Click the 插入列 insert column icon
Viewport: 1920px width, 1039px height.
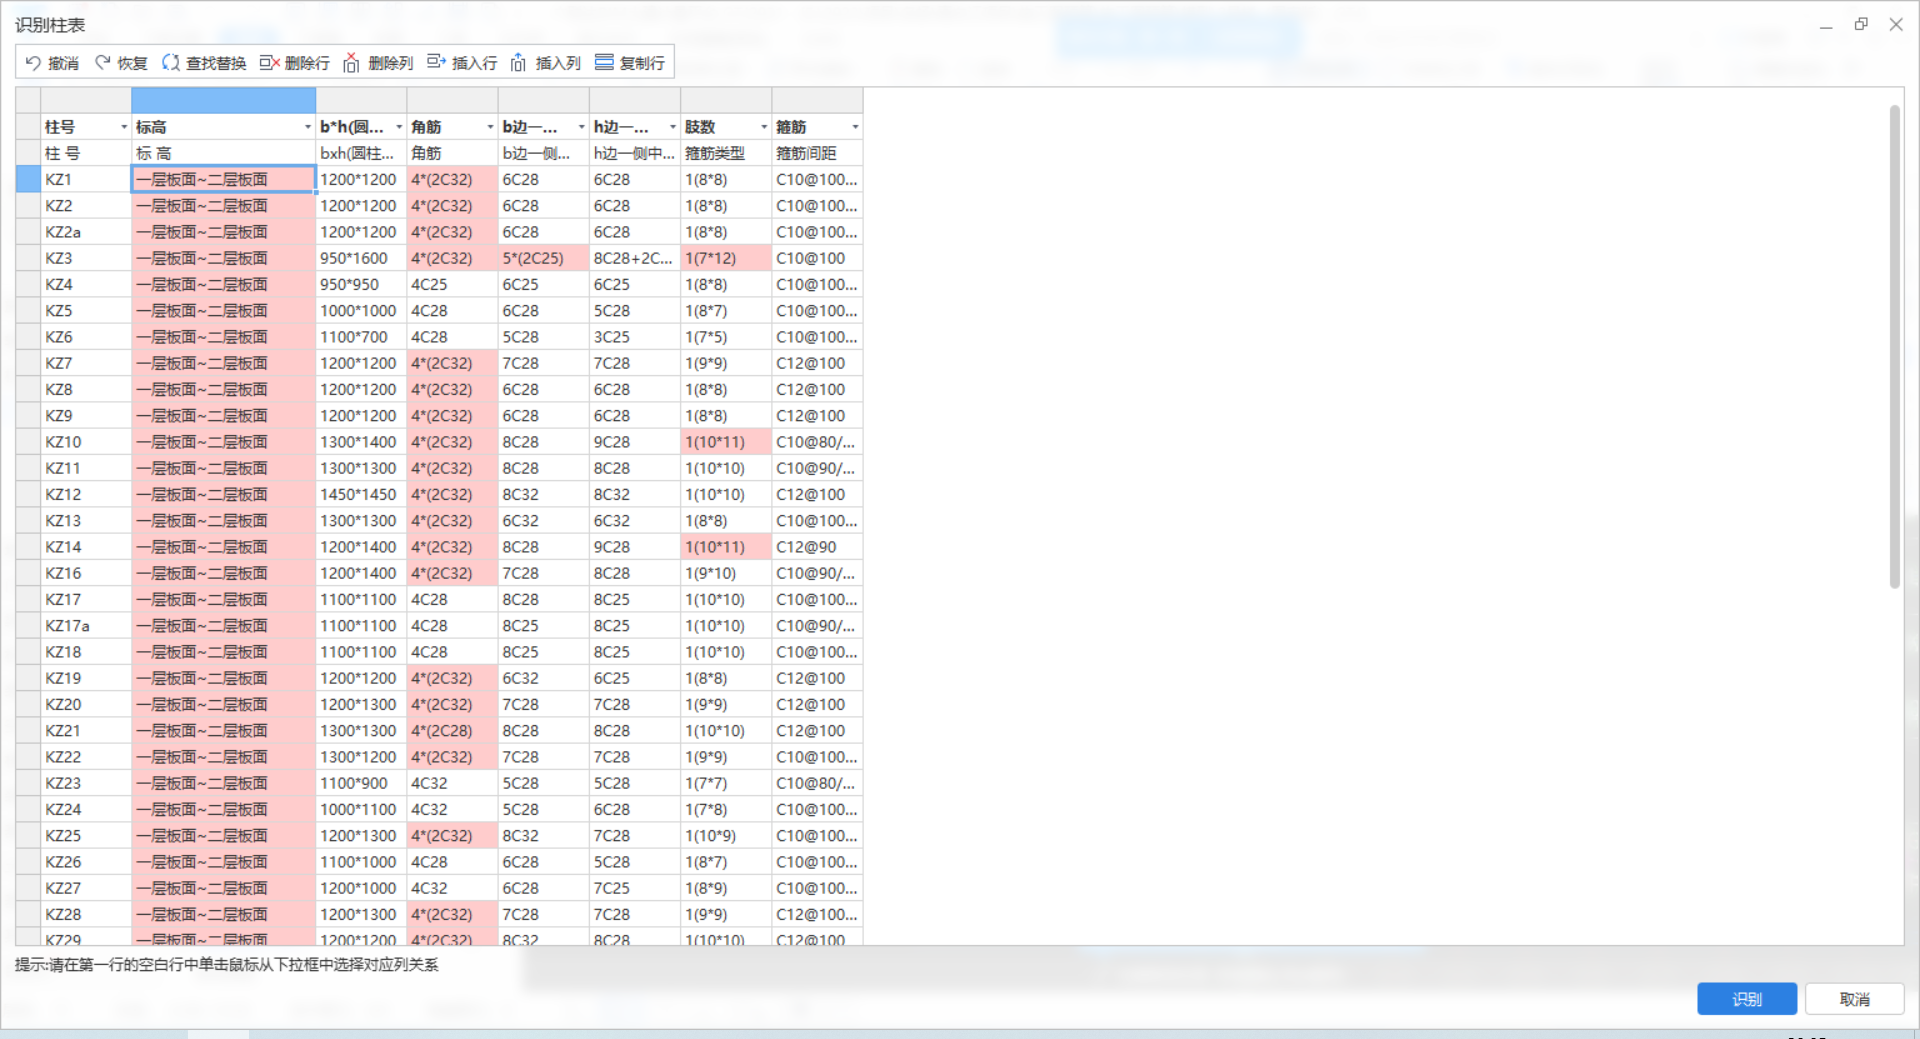(x=518, y=63)
